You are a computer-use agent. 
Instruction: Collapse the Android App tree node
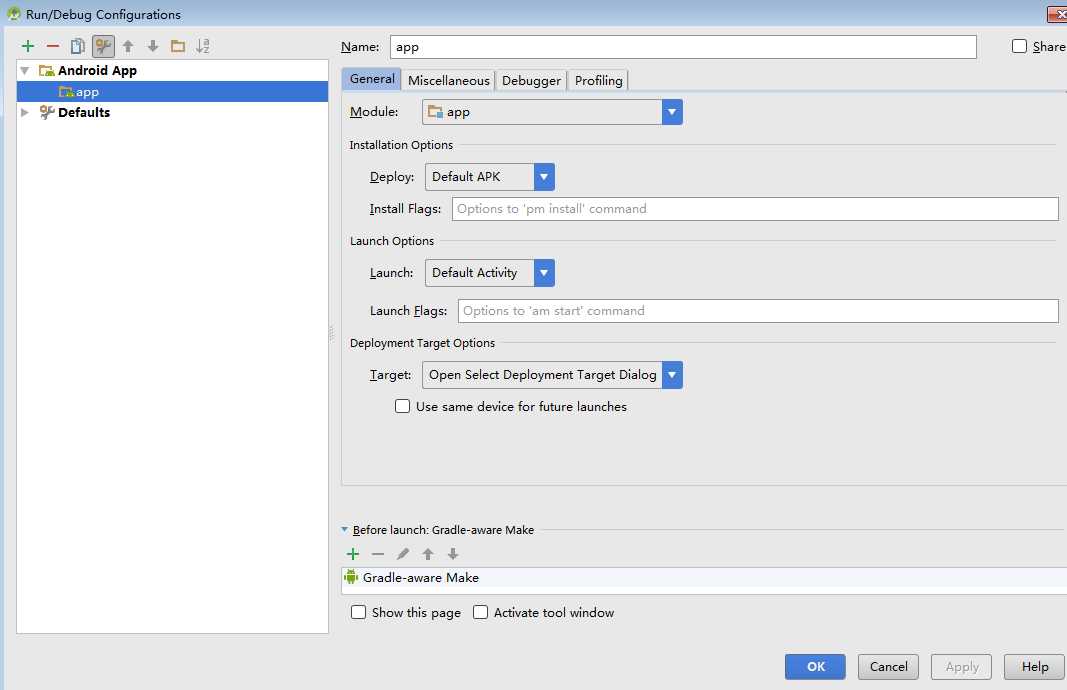[24, 71]
